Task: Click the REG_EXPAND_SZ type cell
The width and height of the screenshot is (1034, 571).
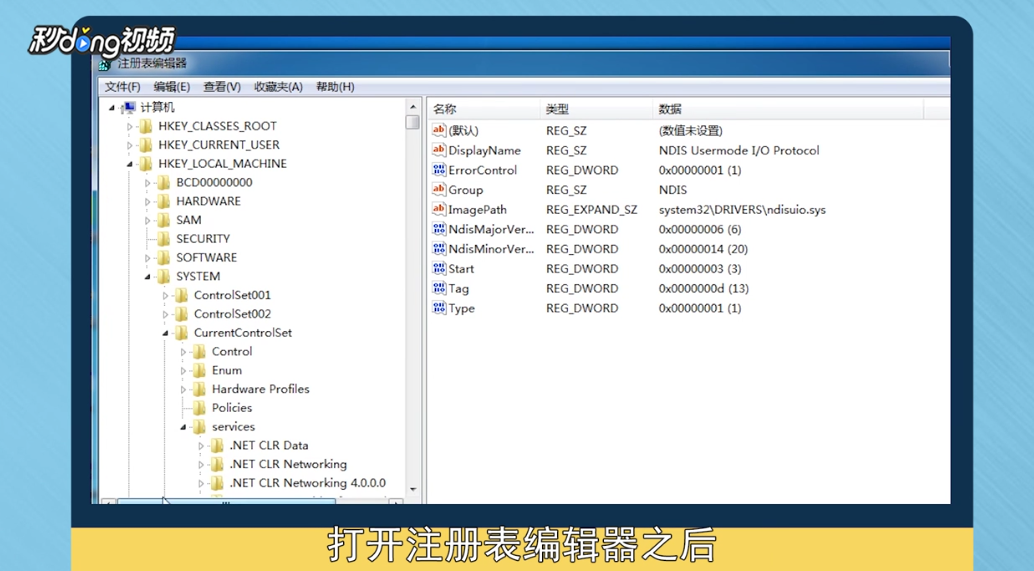Action: tap(592, 210)
